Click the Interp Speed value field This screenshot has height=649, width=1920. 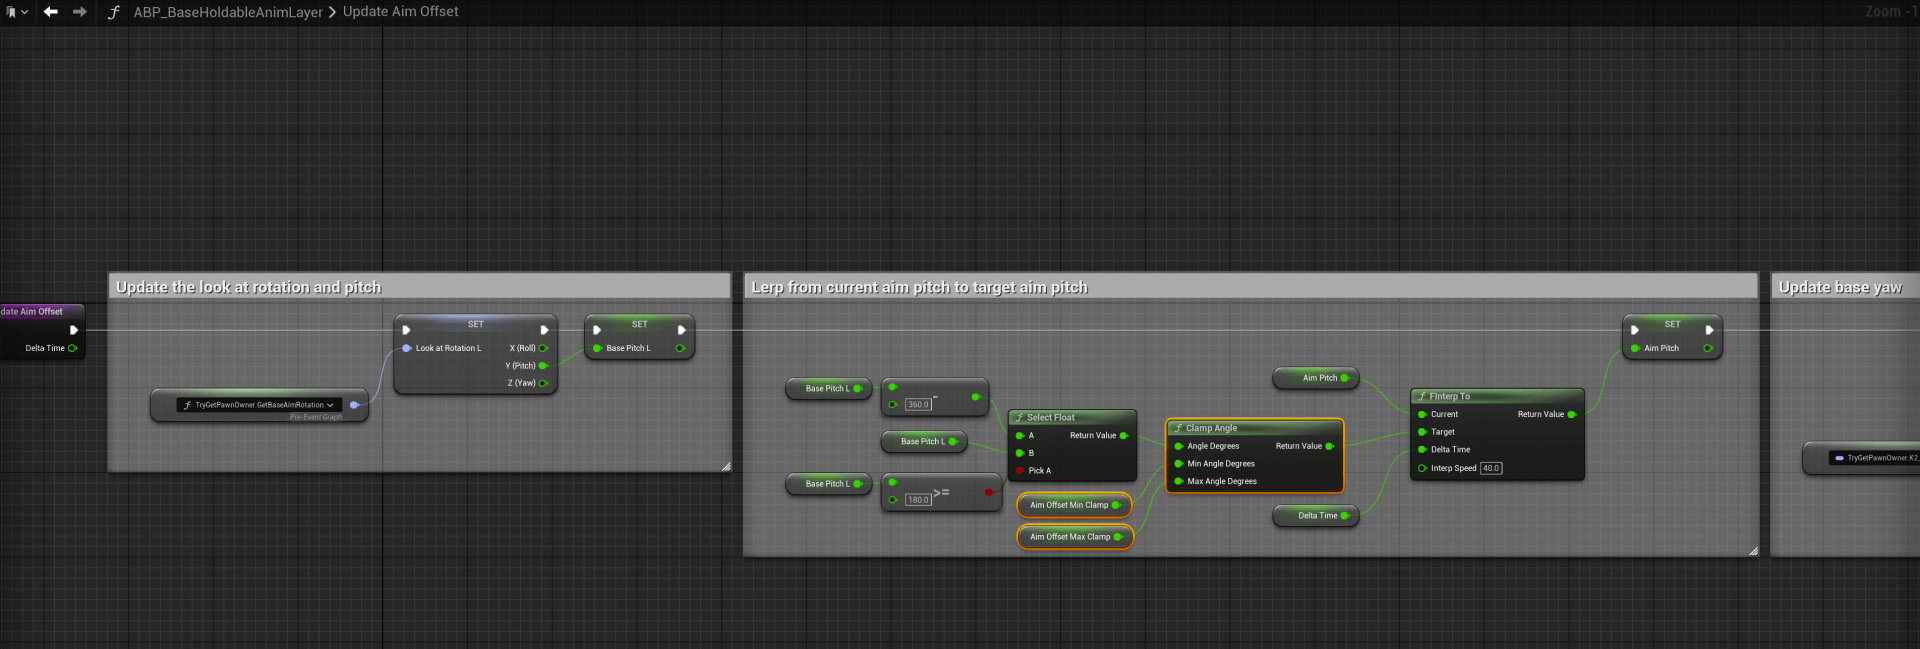pos(1490,468)
